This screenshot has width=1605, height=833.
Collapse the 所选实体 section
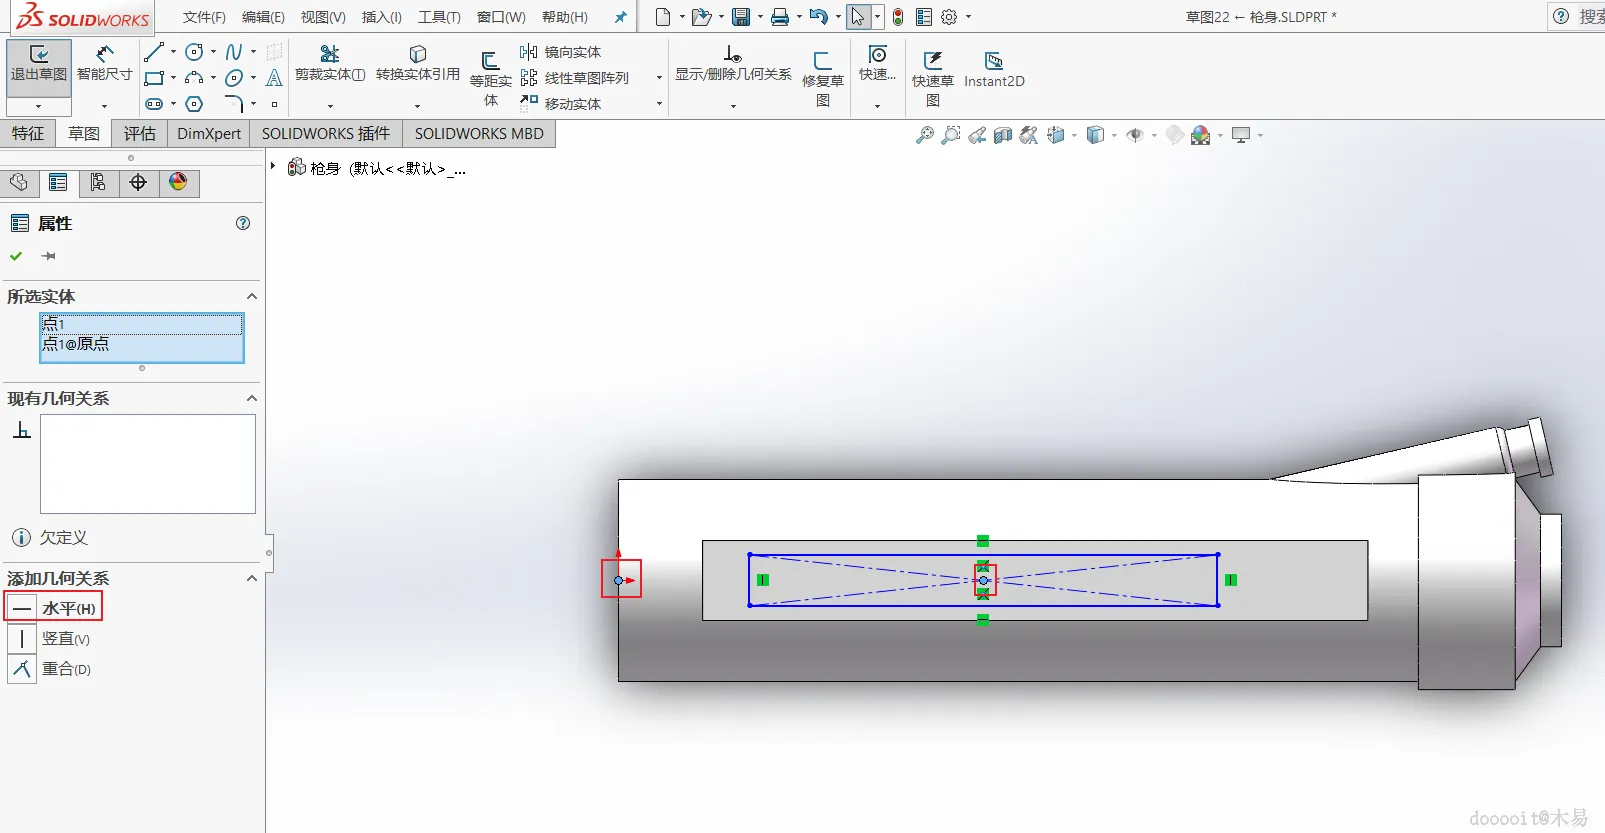(252, 297)
